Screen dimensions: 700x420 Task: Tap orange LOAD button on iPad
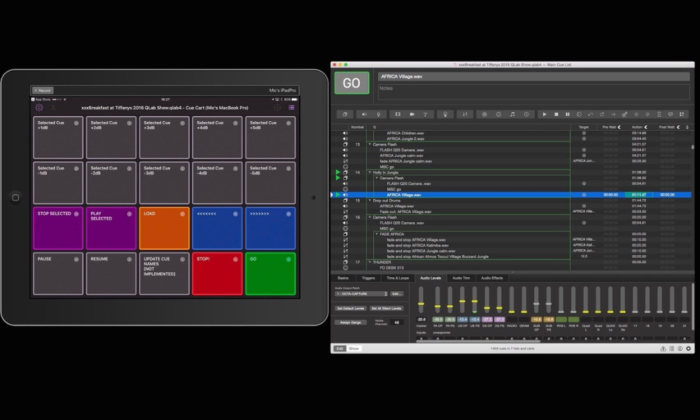tap(164, 229)
